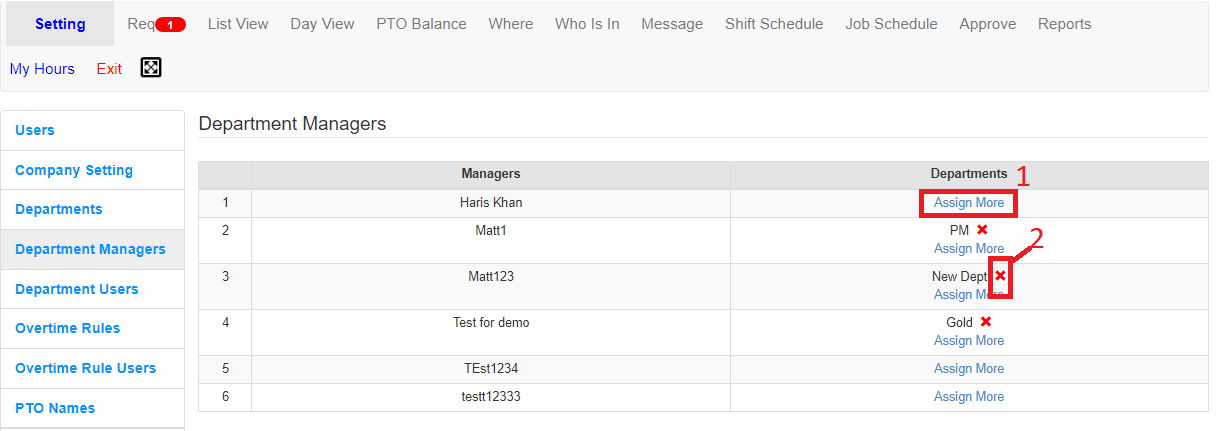Click the My Hours link
1226x431 pixels.
42,69
